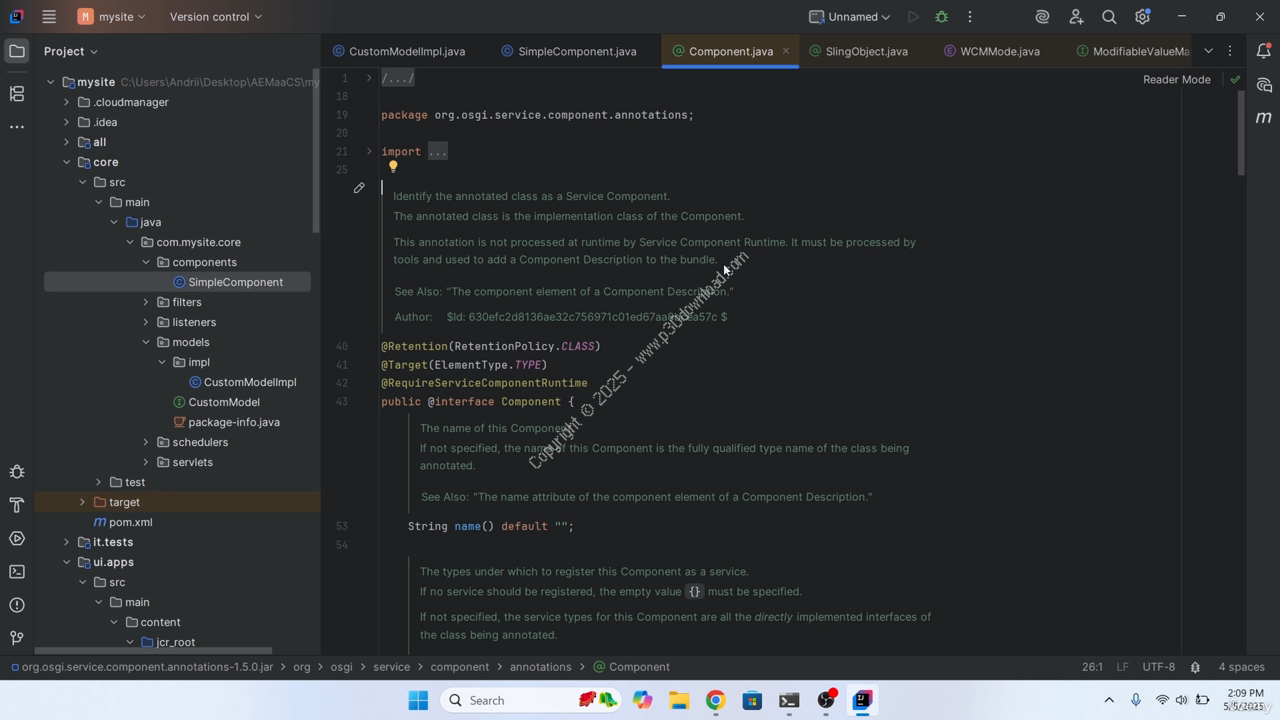Screen dimensions: 1280x720
Task: Show more tool windows
Action: (17, 127)
